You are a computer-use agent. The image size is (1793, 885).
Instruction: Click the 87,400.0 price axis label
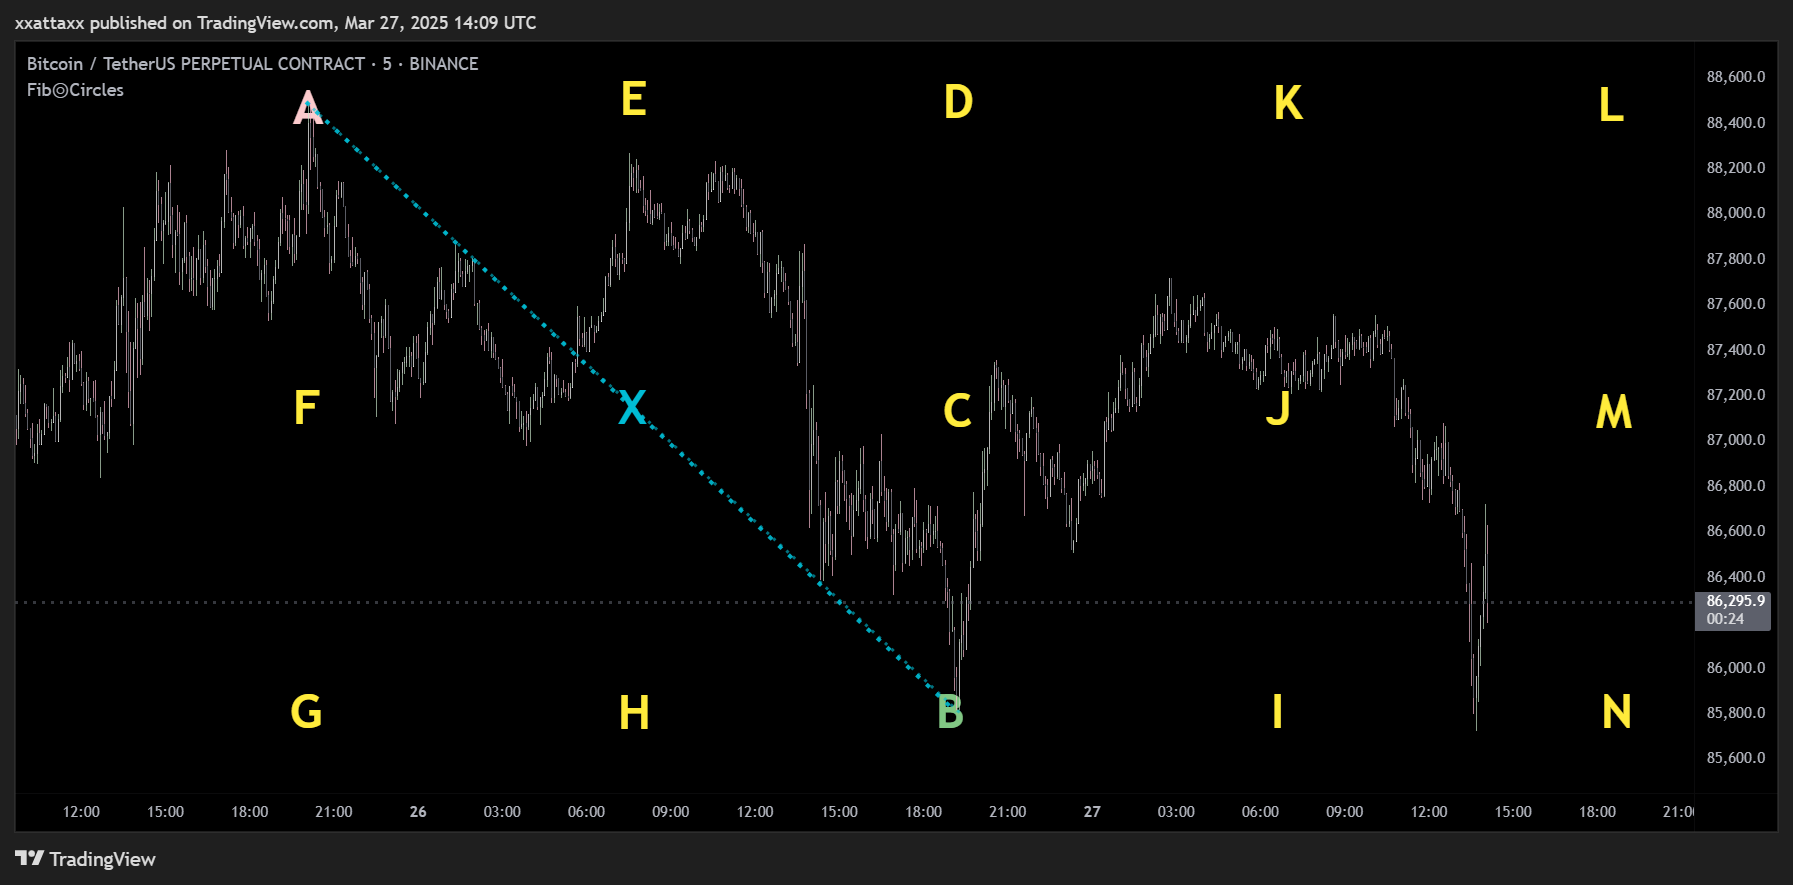pos(1736,350)
